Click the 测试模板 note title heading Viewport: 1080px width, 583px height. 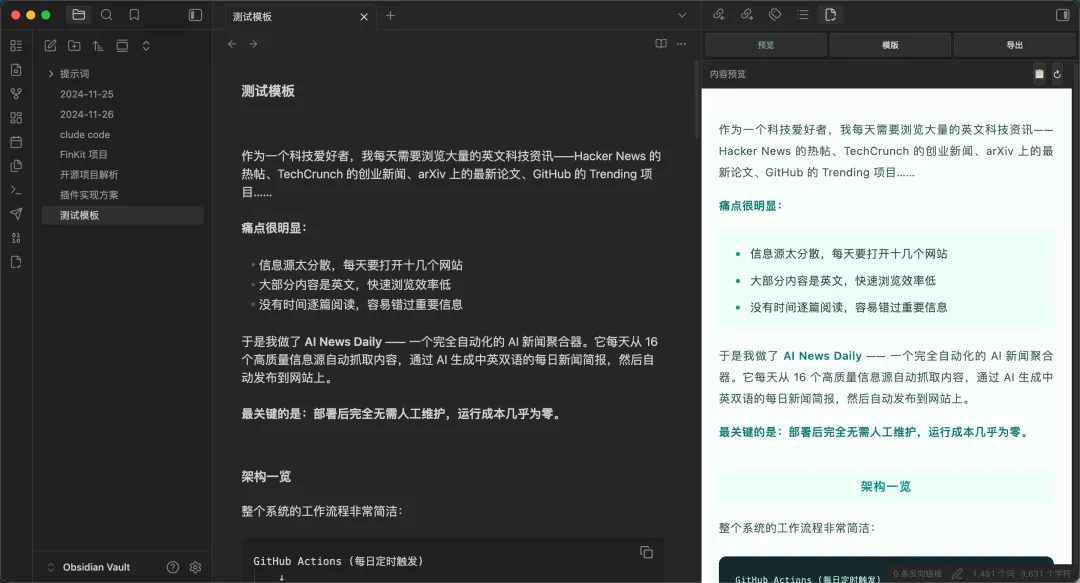click(x=268, y=91)
